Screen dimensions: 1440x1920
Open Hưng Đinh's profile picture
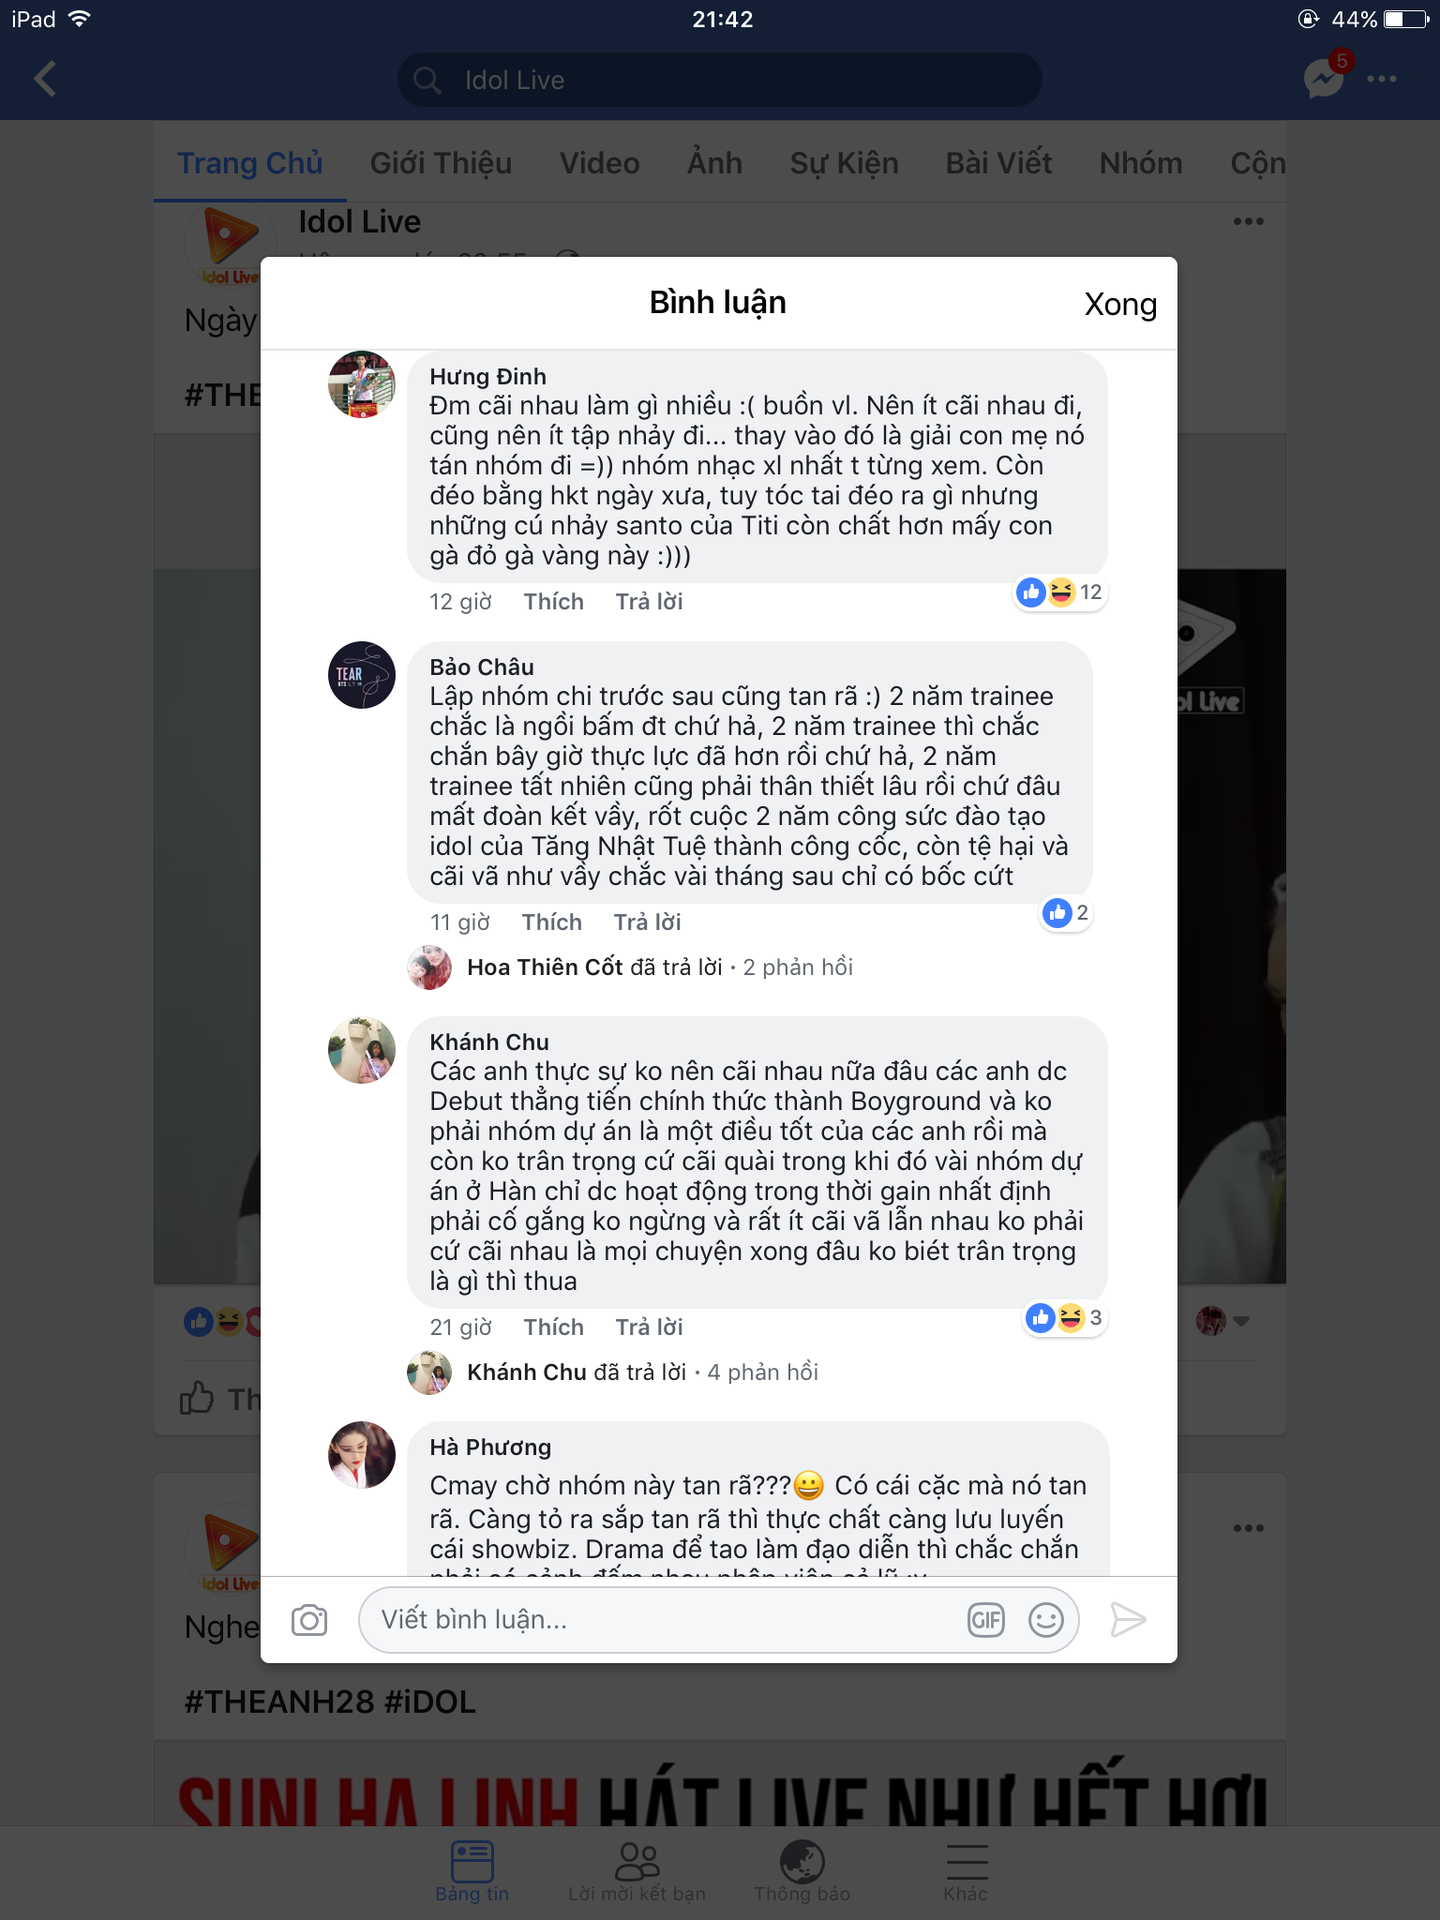[x=362, y=384]
